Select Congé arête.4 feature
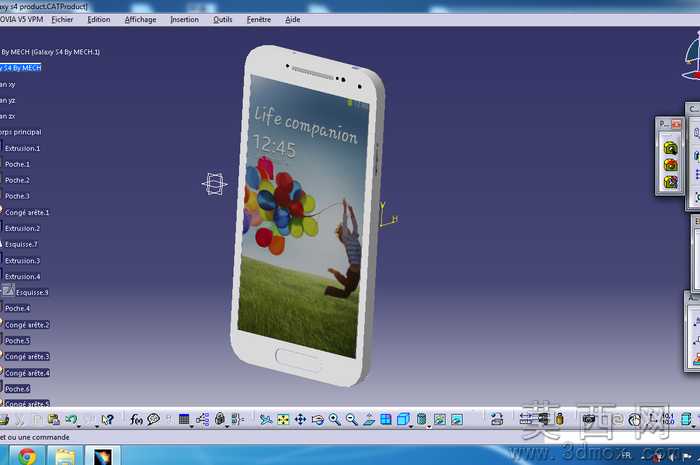The width and height of the screenshot is (700, 465). pos(27,373)
